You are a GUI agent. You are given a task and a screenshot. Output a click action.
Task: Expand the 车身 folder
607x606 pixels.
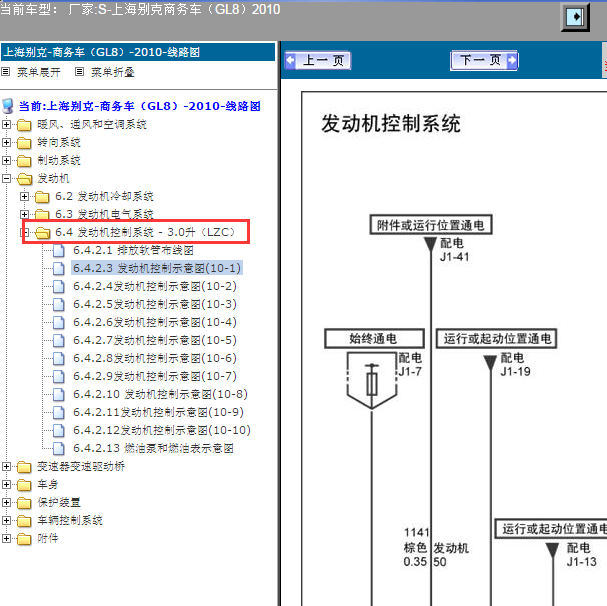[x=6, y=484]
